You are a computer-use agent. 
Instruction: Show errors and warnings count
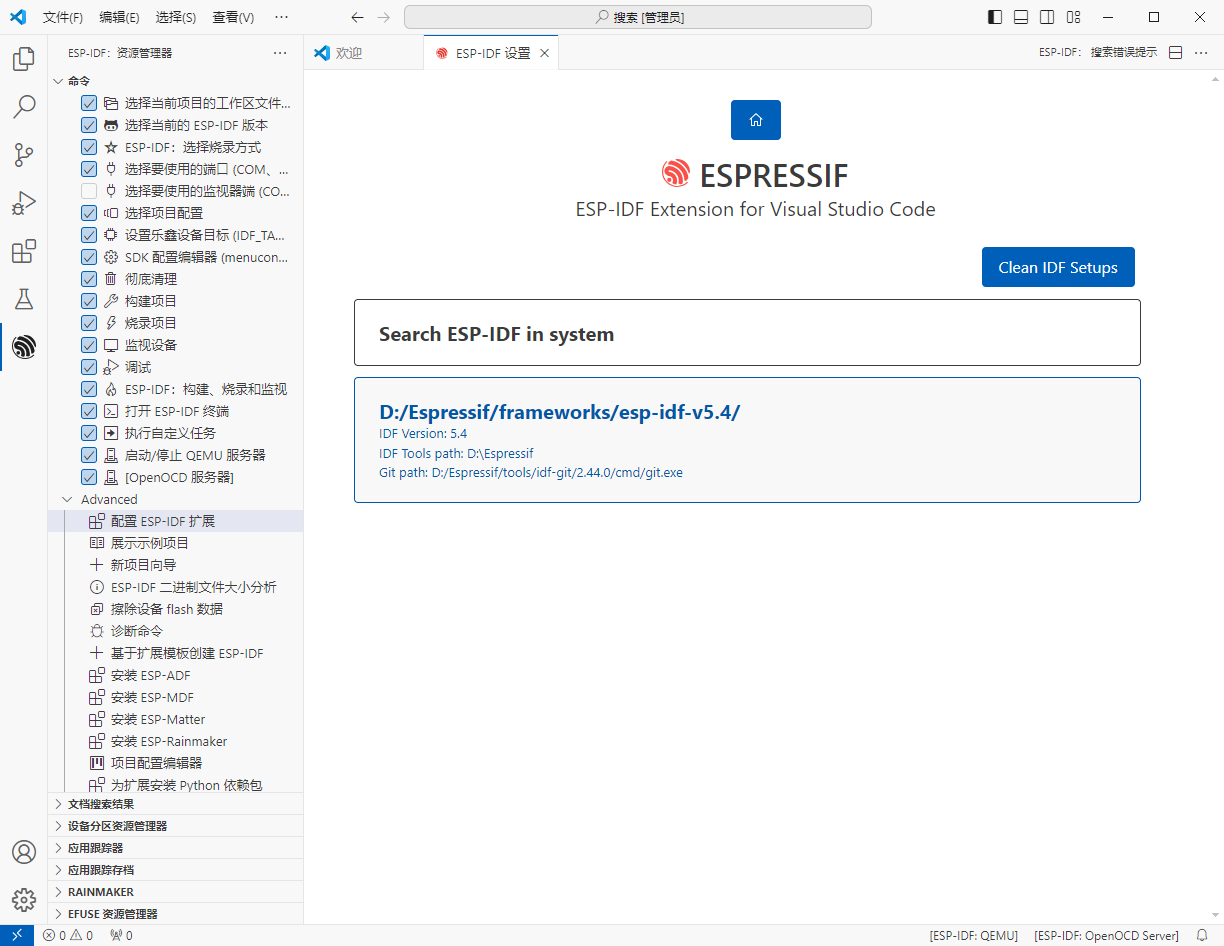[x=68, y=936]
